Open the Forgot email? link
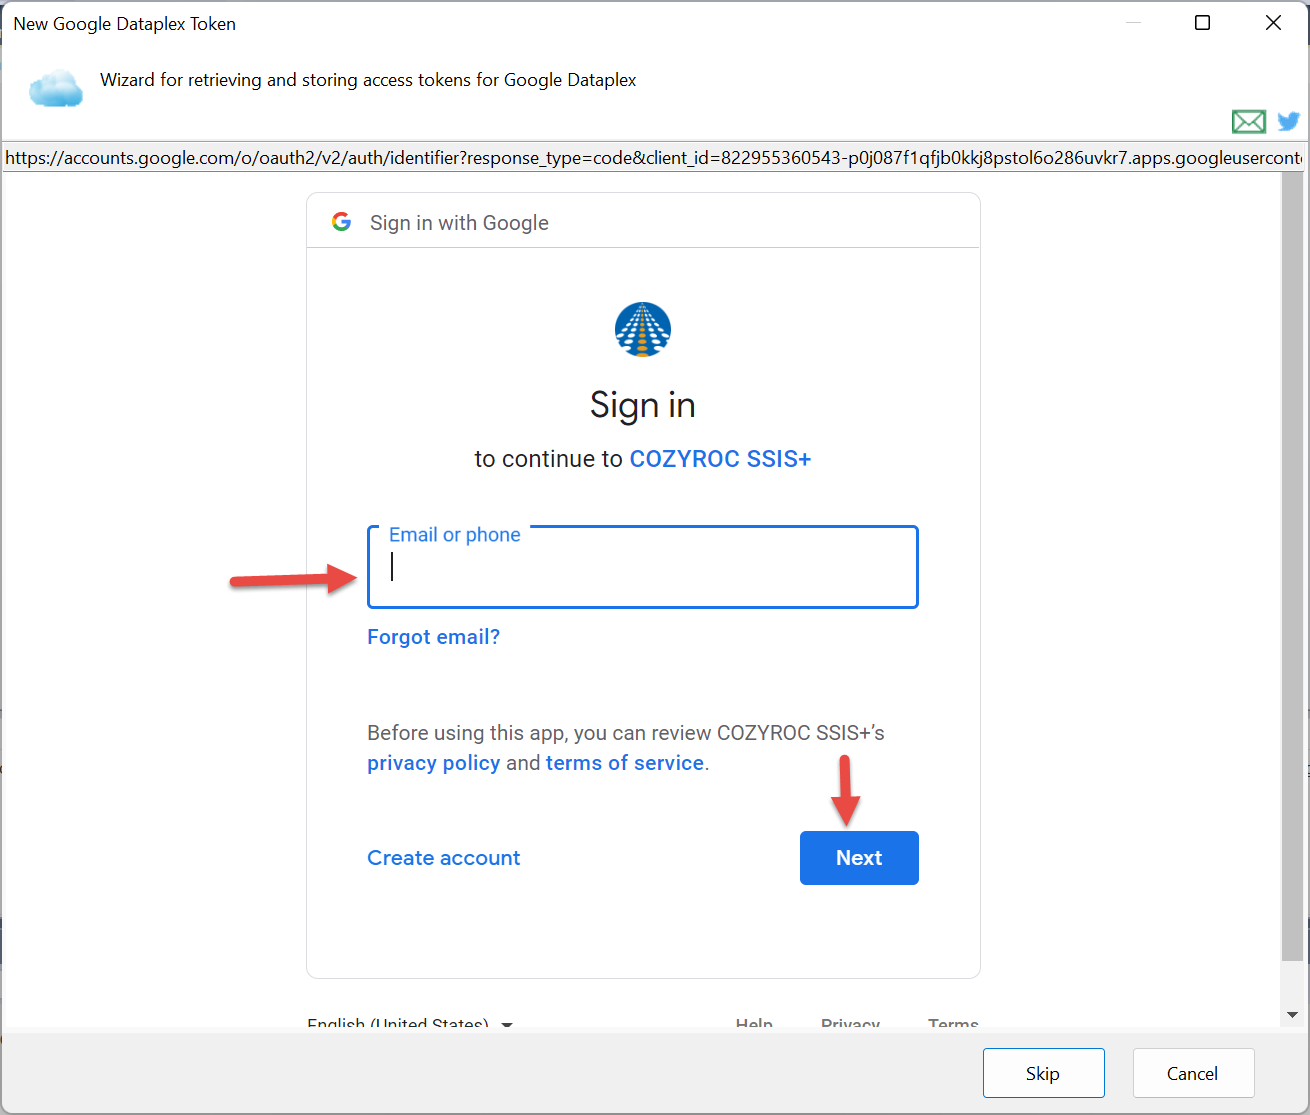This screenshot has height=1115, width=1310. [433, 637]
